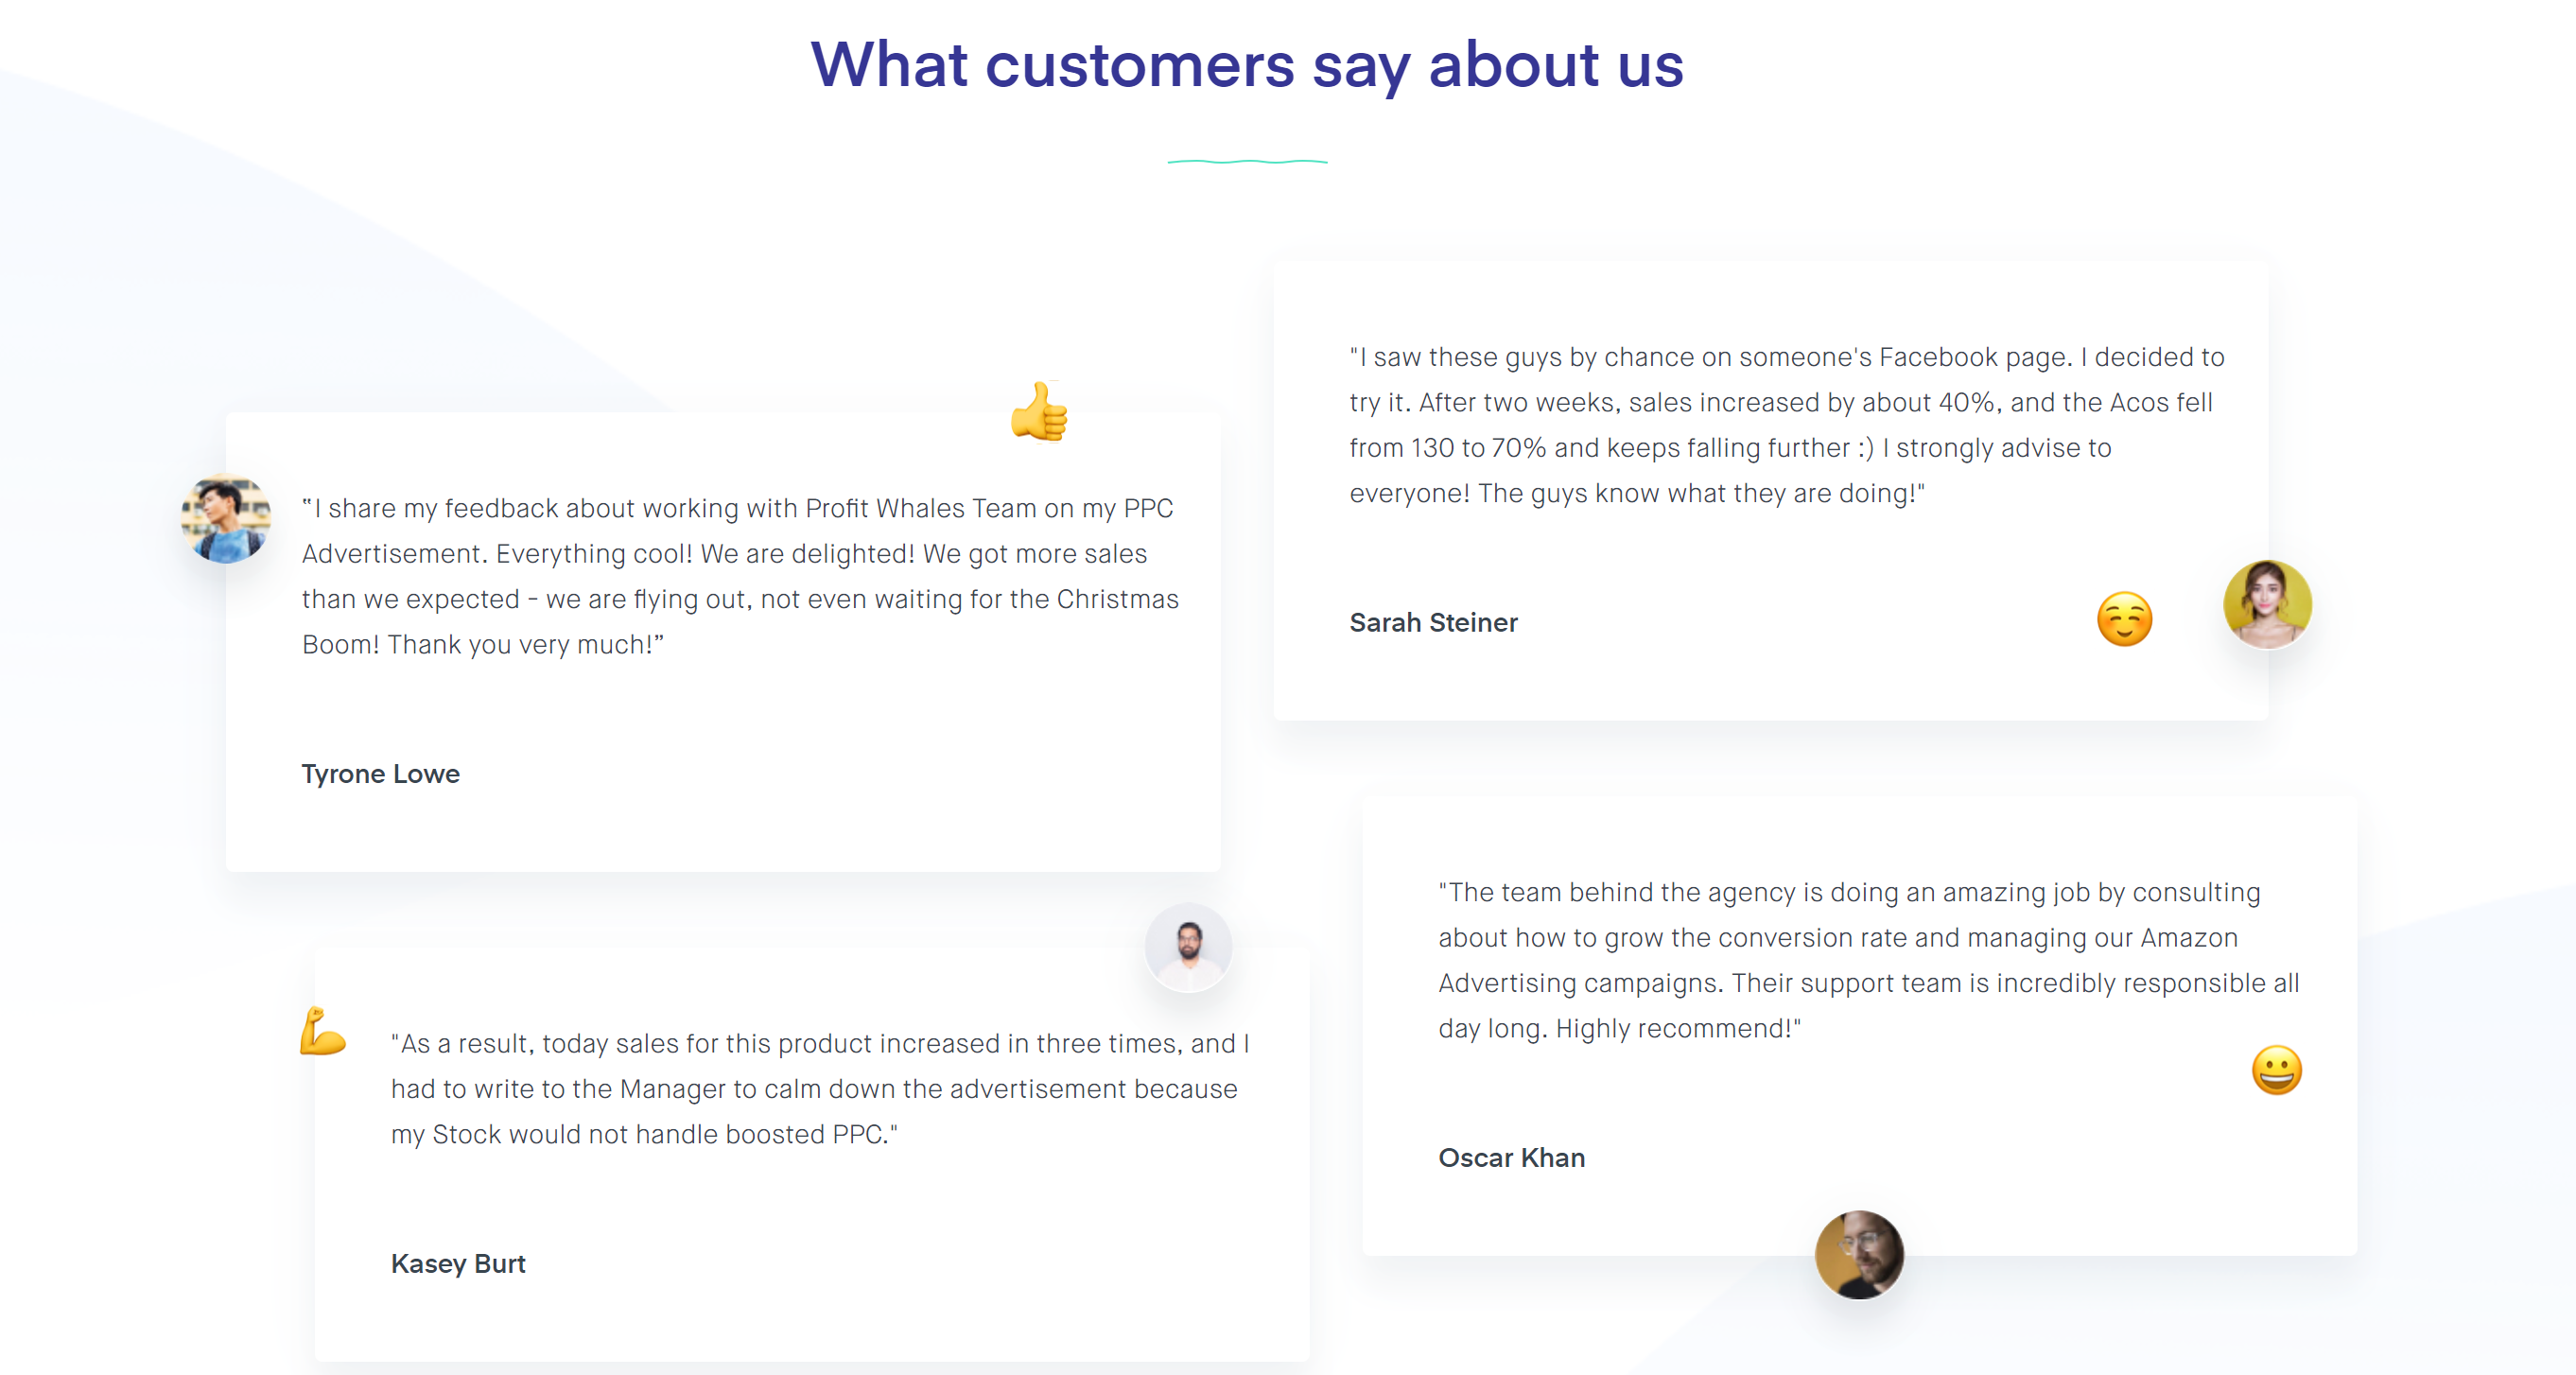The image size is (2576, 1375).
Task: Click the blushing smiley emoji
Action: pos(2124,619)
